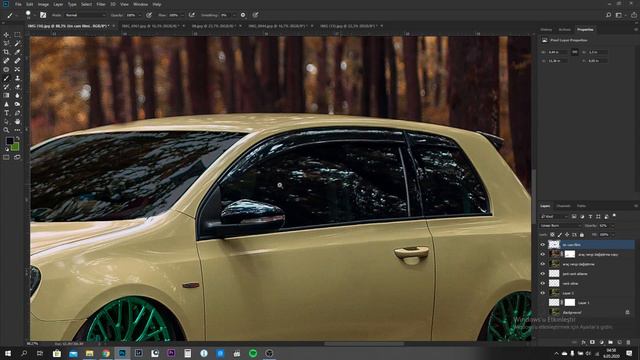The width and height of the screenshot is (640, 360).
Task: Switch to the Channels tab
Action: (x=564, y=206)
